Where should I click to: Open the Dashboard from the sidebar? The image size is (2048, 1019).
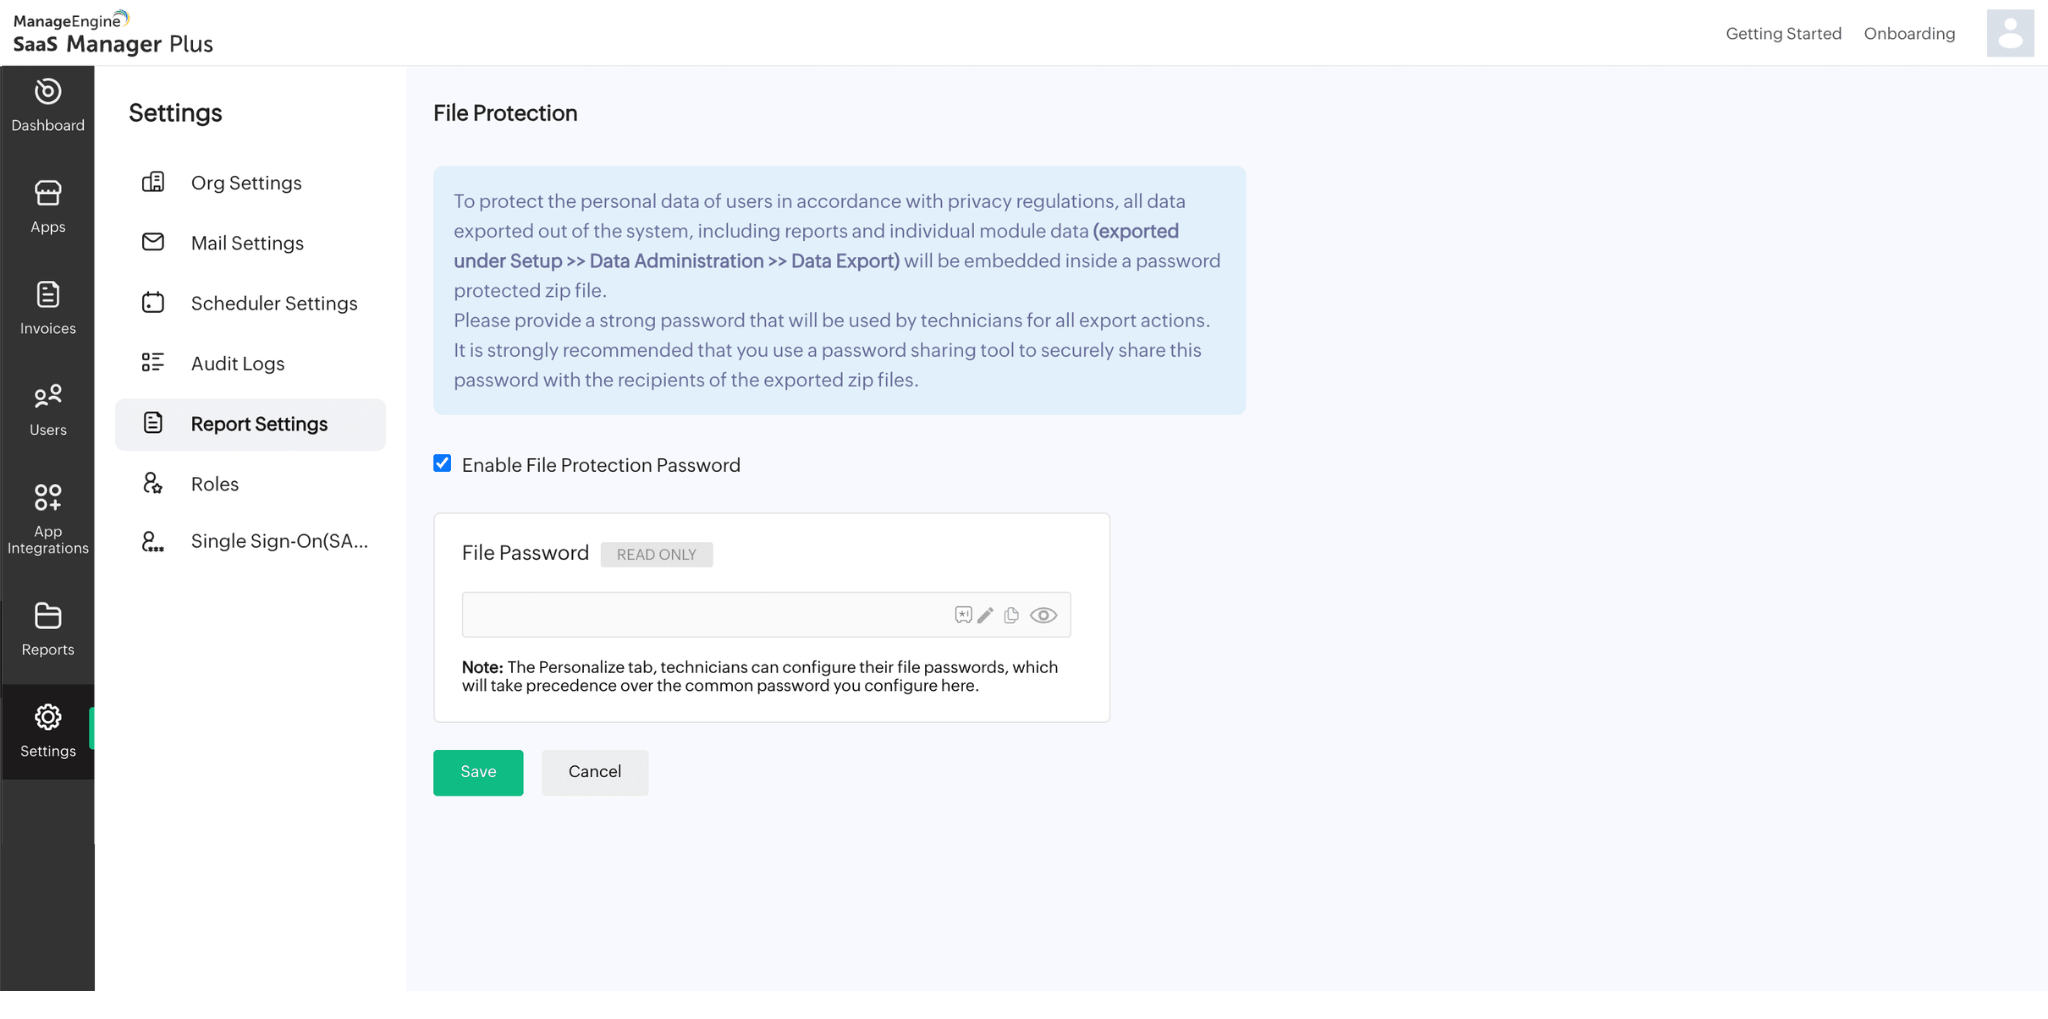48,105
